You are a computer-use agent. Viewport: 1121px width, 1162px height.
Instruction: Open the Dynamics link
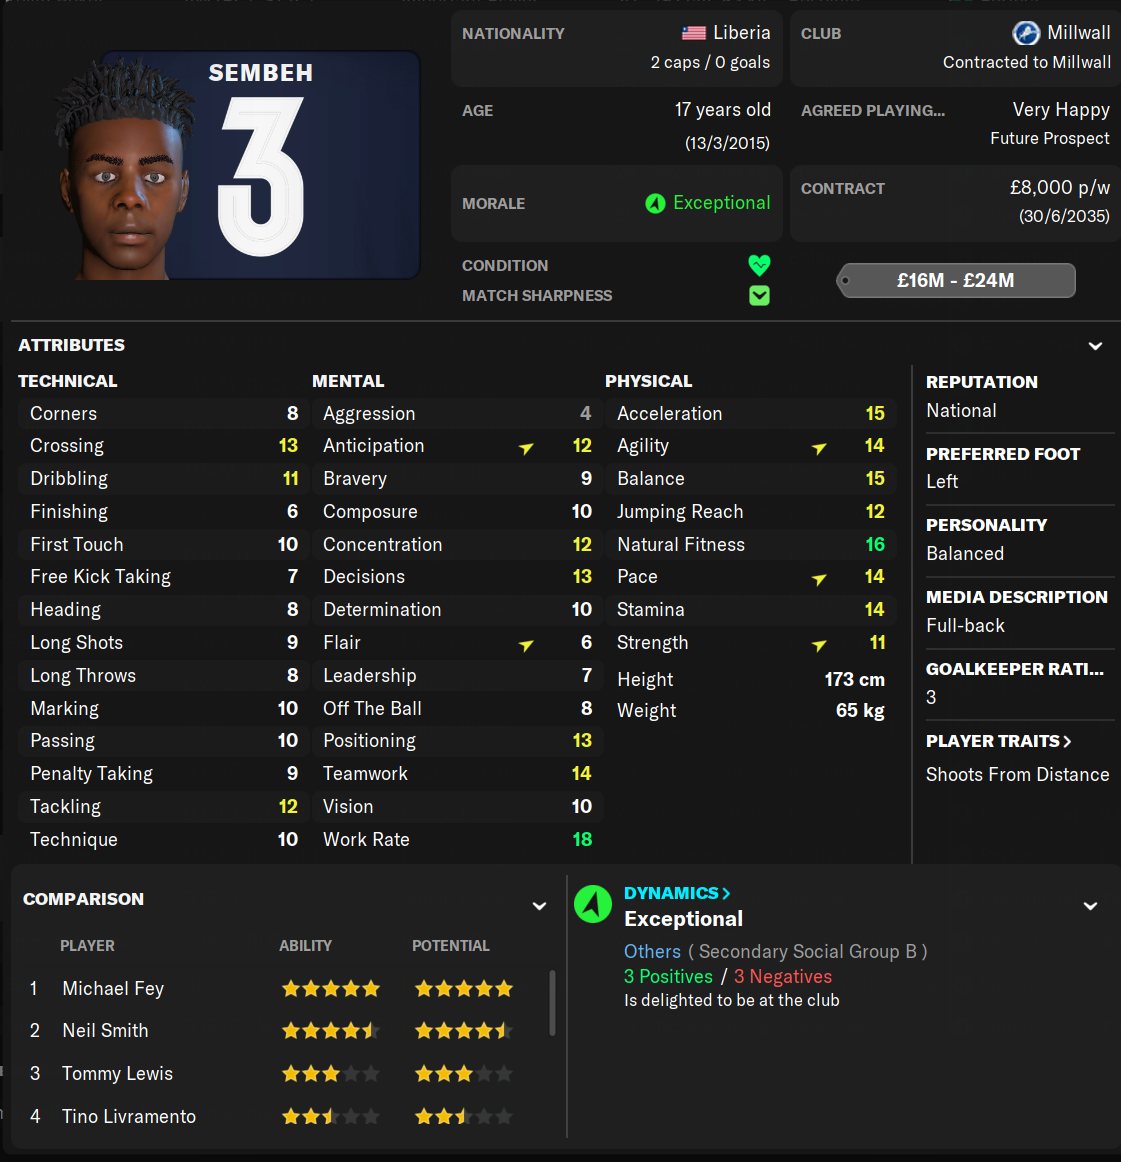677,893
